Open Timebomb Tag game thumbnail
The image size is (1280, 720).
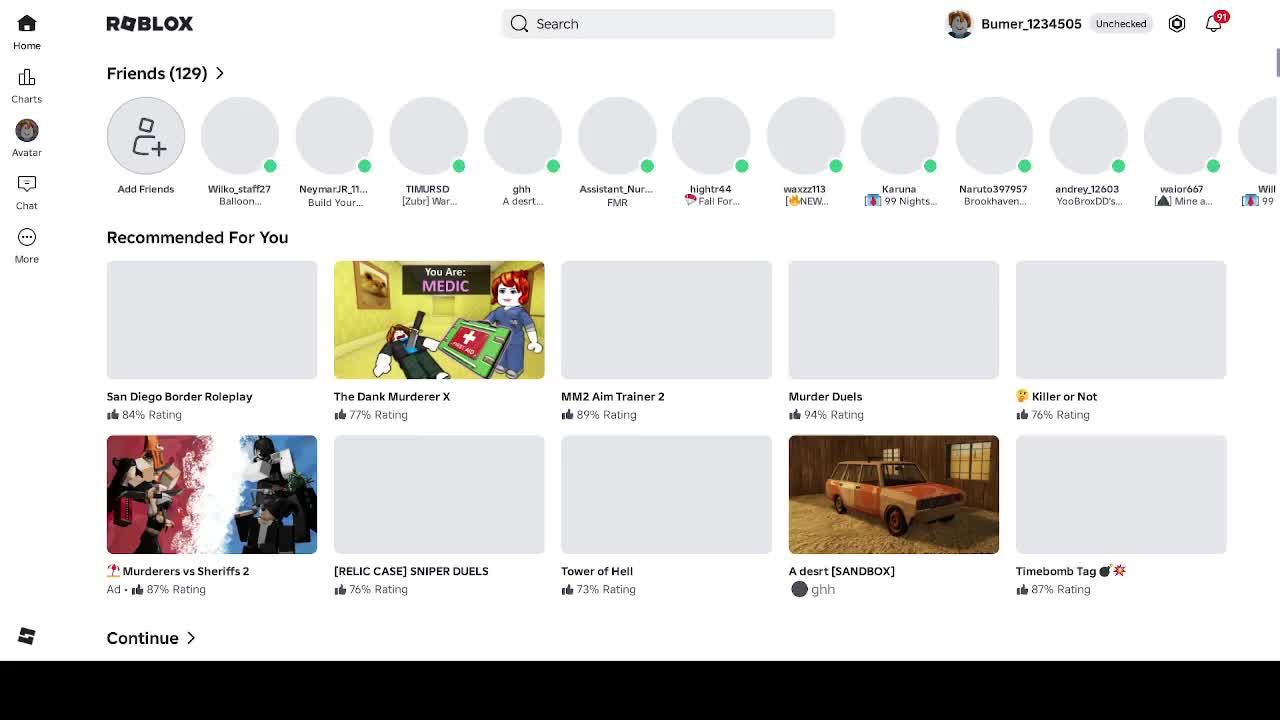pyautogui.click(x=1121, y=494)
